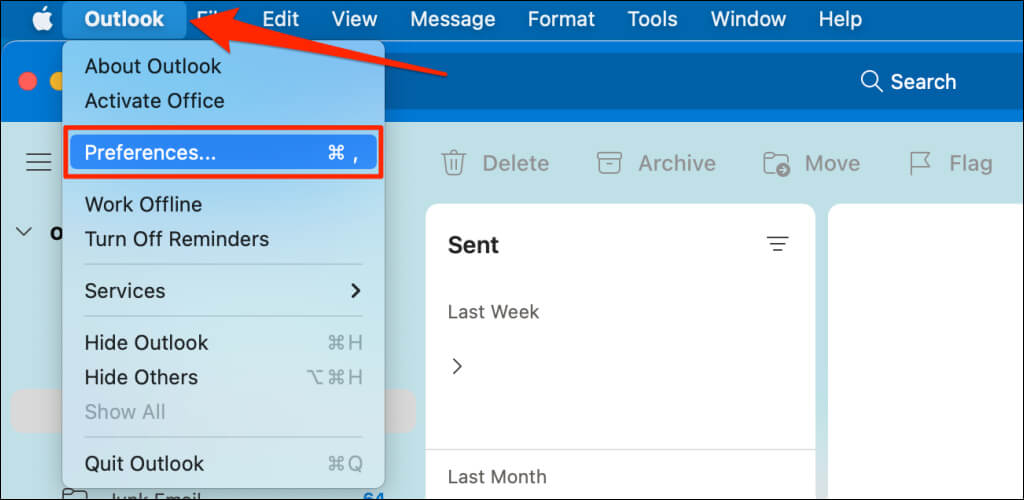Click the Delete trash icon
1024x500 pixels.
point(454,163)
